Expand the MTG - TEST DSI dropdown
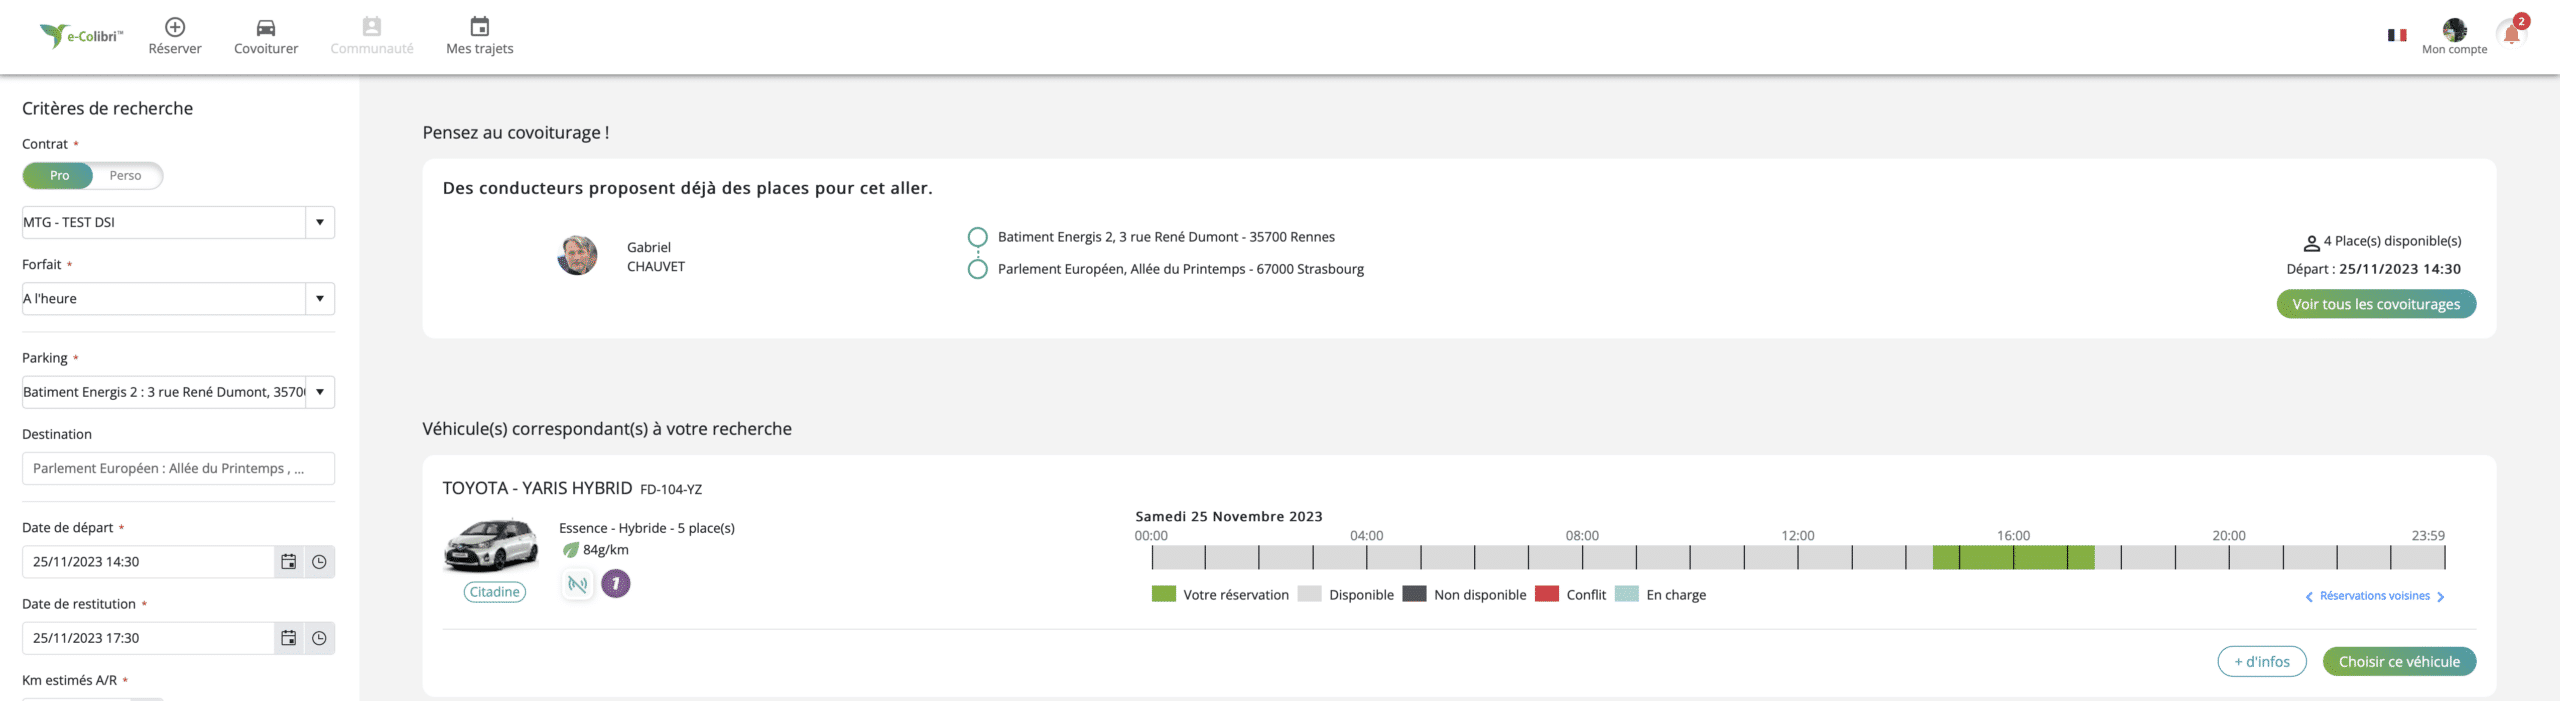Image resolution: width=2560 pixels, height=701 pixels. (178, 222)
